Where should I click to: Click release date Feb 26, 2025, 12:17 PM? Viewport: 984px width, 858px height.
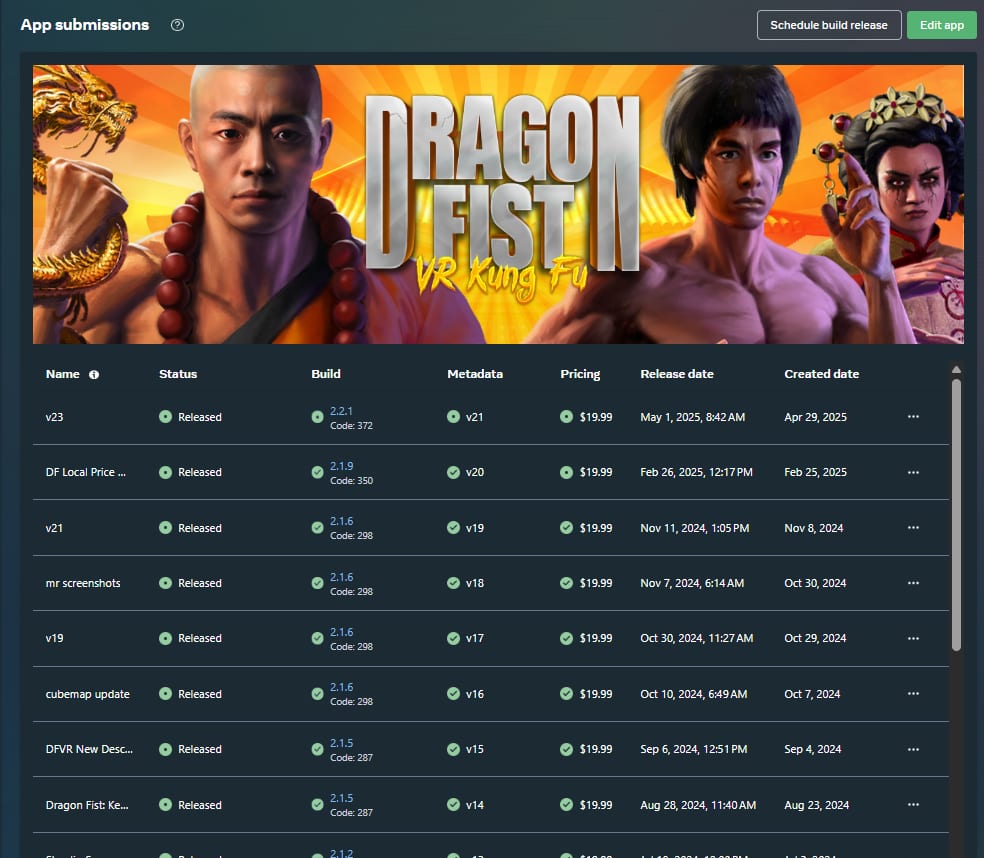(697, 472)
